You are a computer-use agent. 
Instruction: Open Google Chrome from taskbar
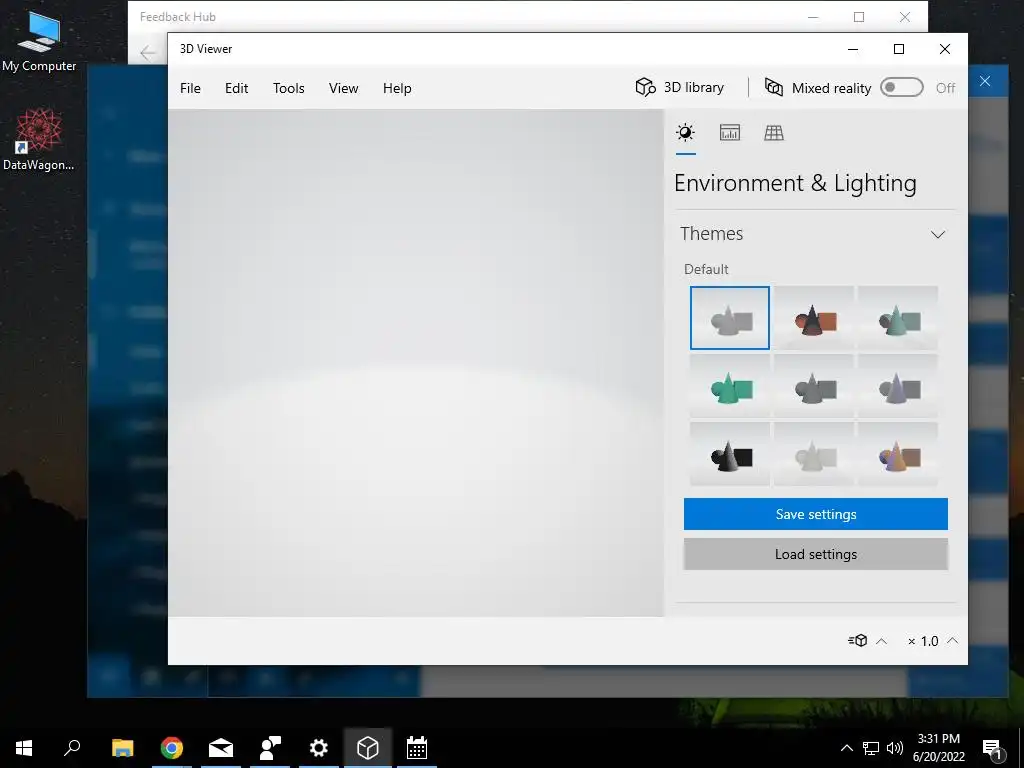[x=172, y=748]
